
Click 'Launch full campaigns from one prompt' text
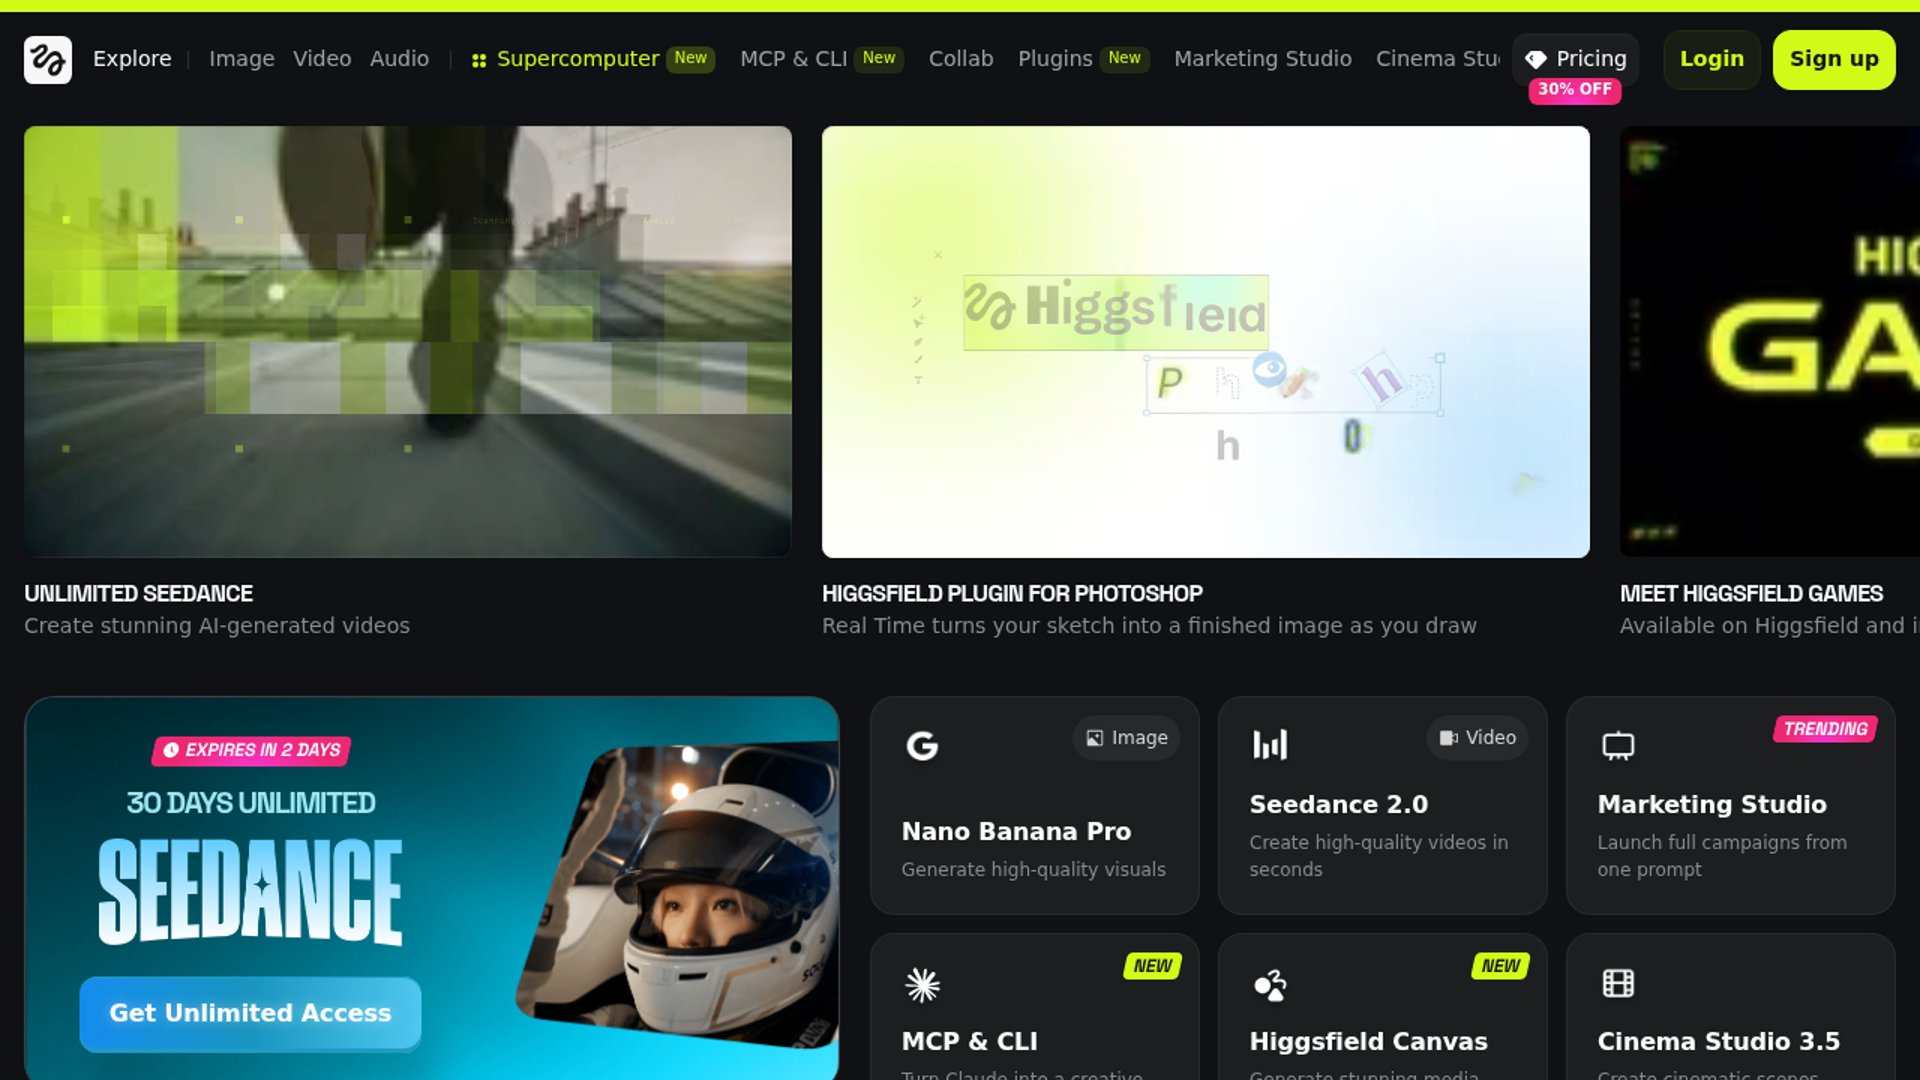(1722, 856)
